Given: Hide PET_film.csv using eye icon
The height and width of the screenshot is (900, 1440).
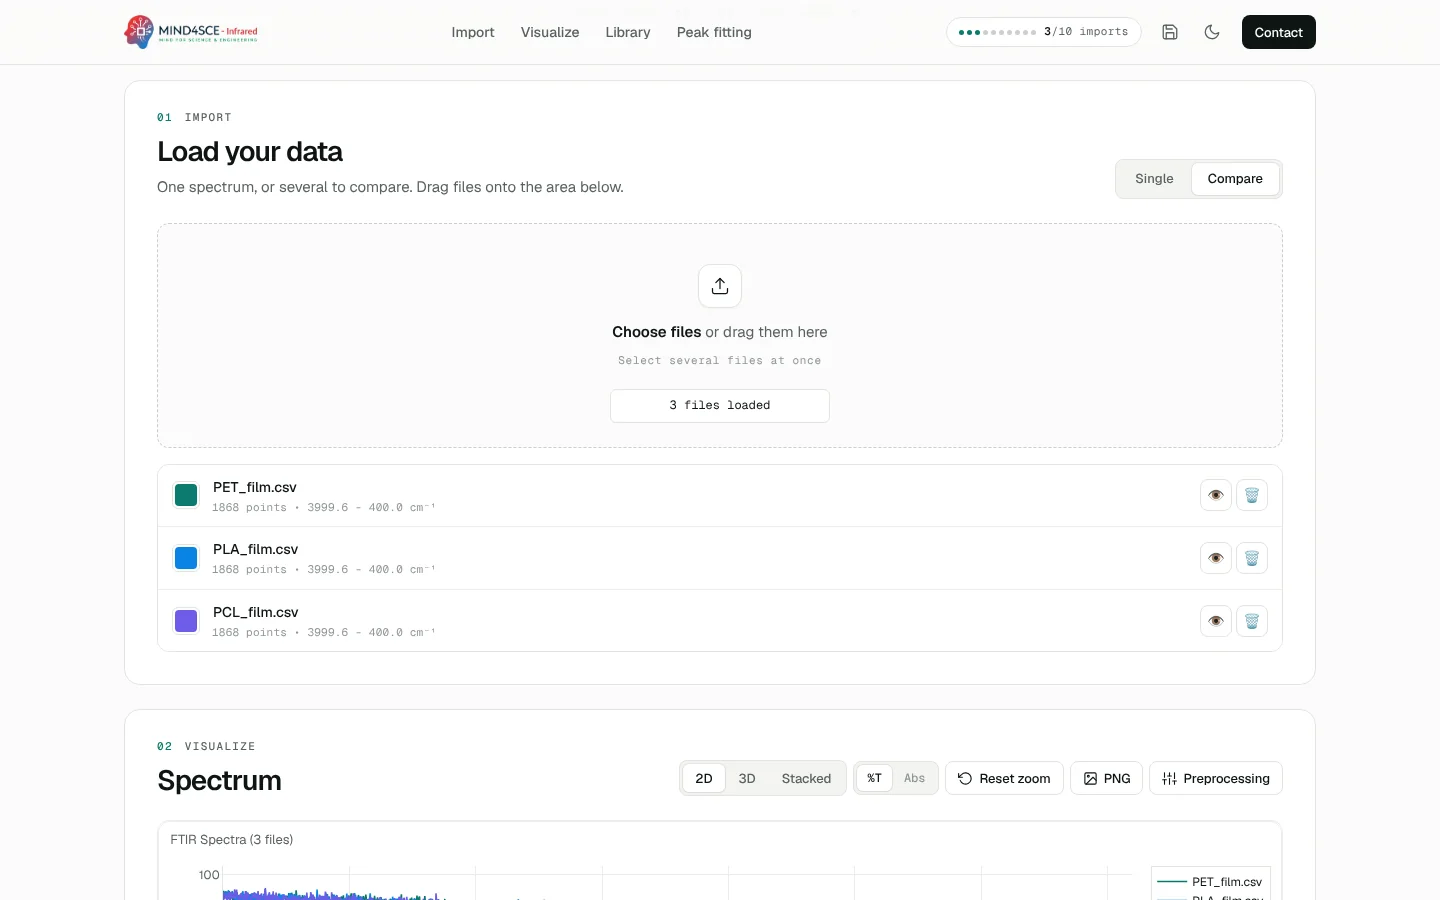Looking at the screenshot, I should [x=1216, y=495].
